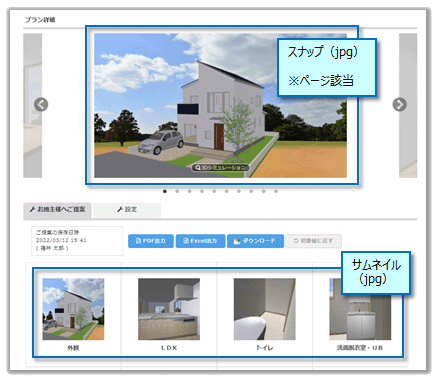
Task: Select the お施主様へご提案 tab
Action: [x=57, y=210]
